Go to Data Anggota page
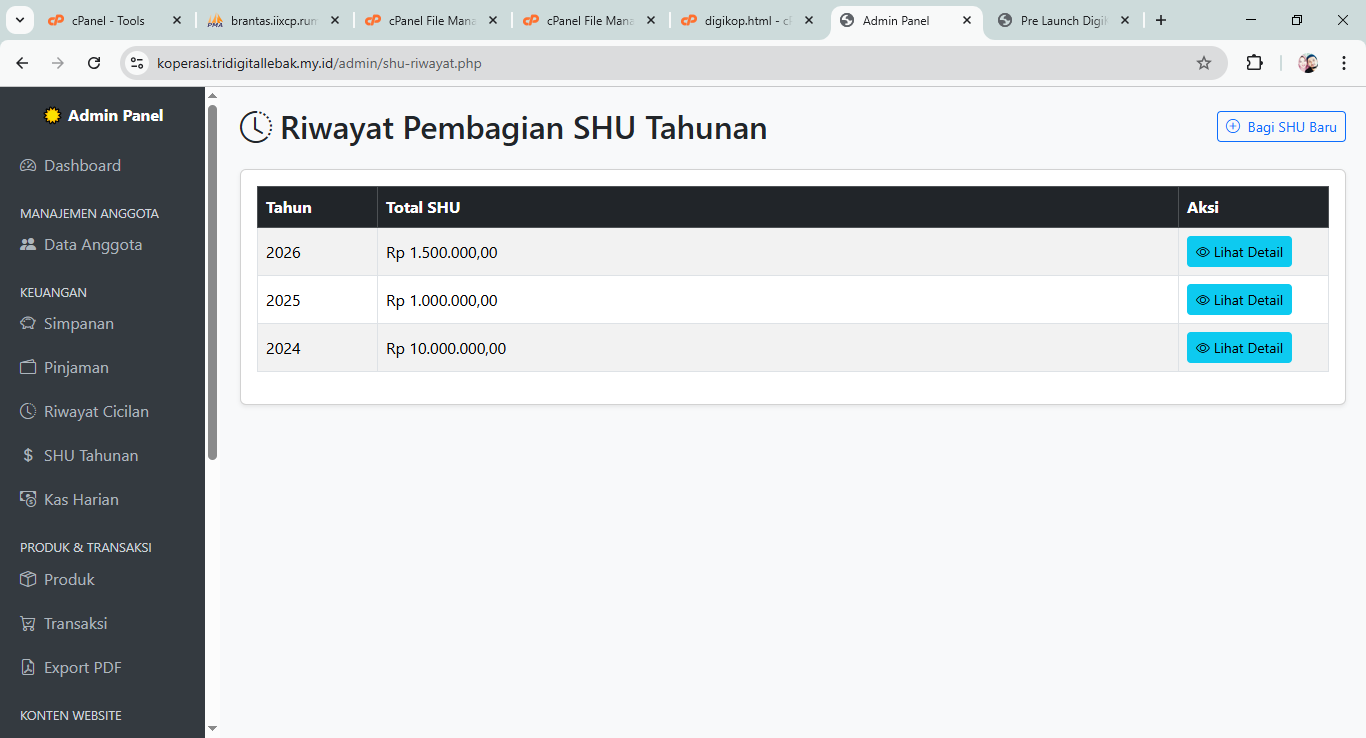This screenshot has width=1366, height=738. [92, 245]
